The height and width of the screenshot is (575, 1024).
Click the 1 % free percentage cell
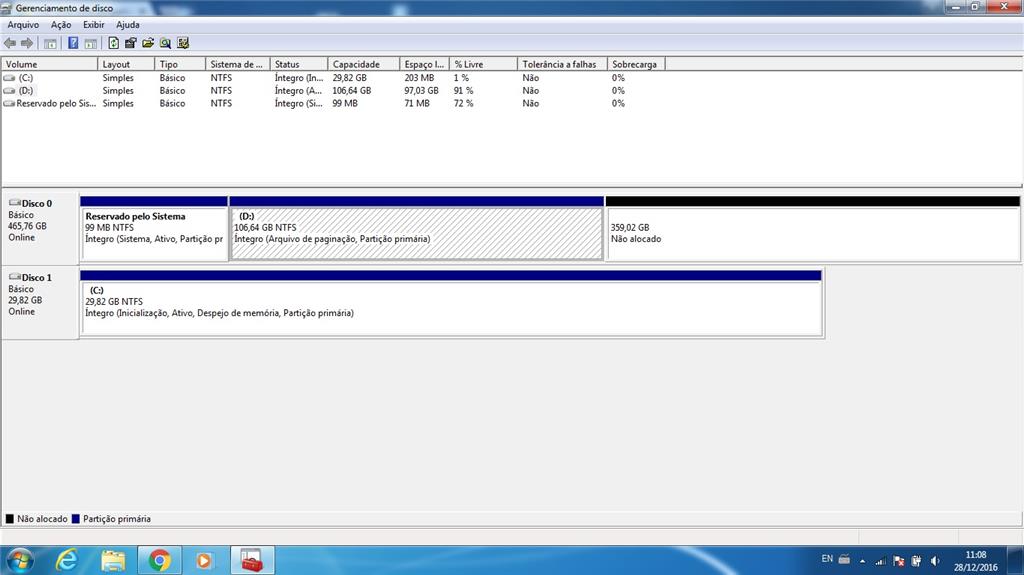point(461,78)
